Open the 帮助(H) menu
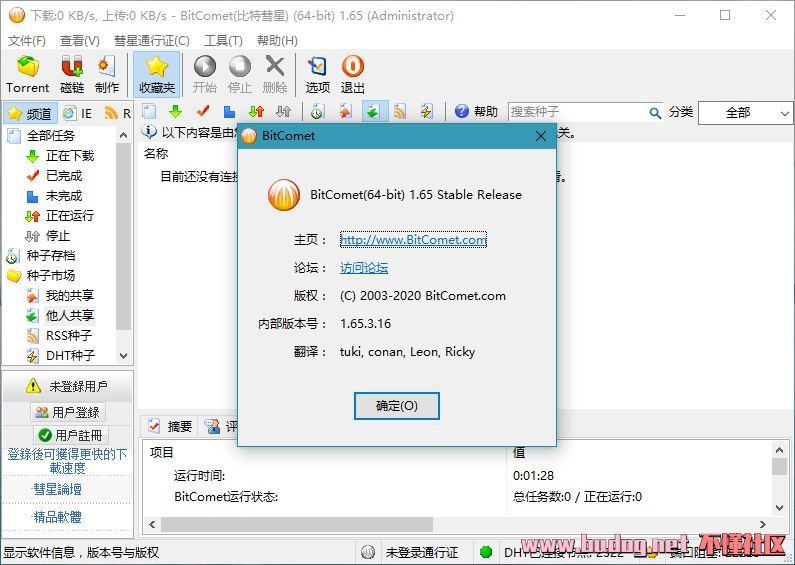The image size is (795, 565). point(277,41)
